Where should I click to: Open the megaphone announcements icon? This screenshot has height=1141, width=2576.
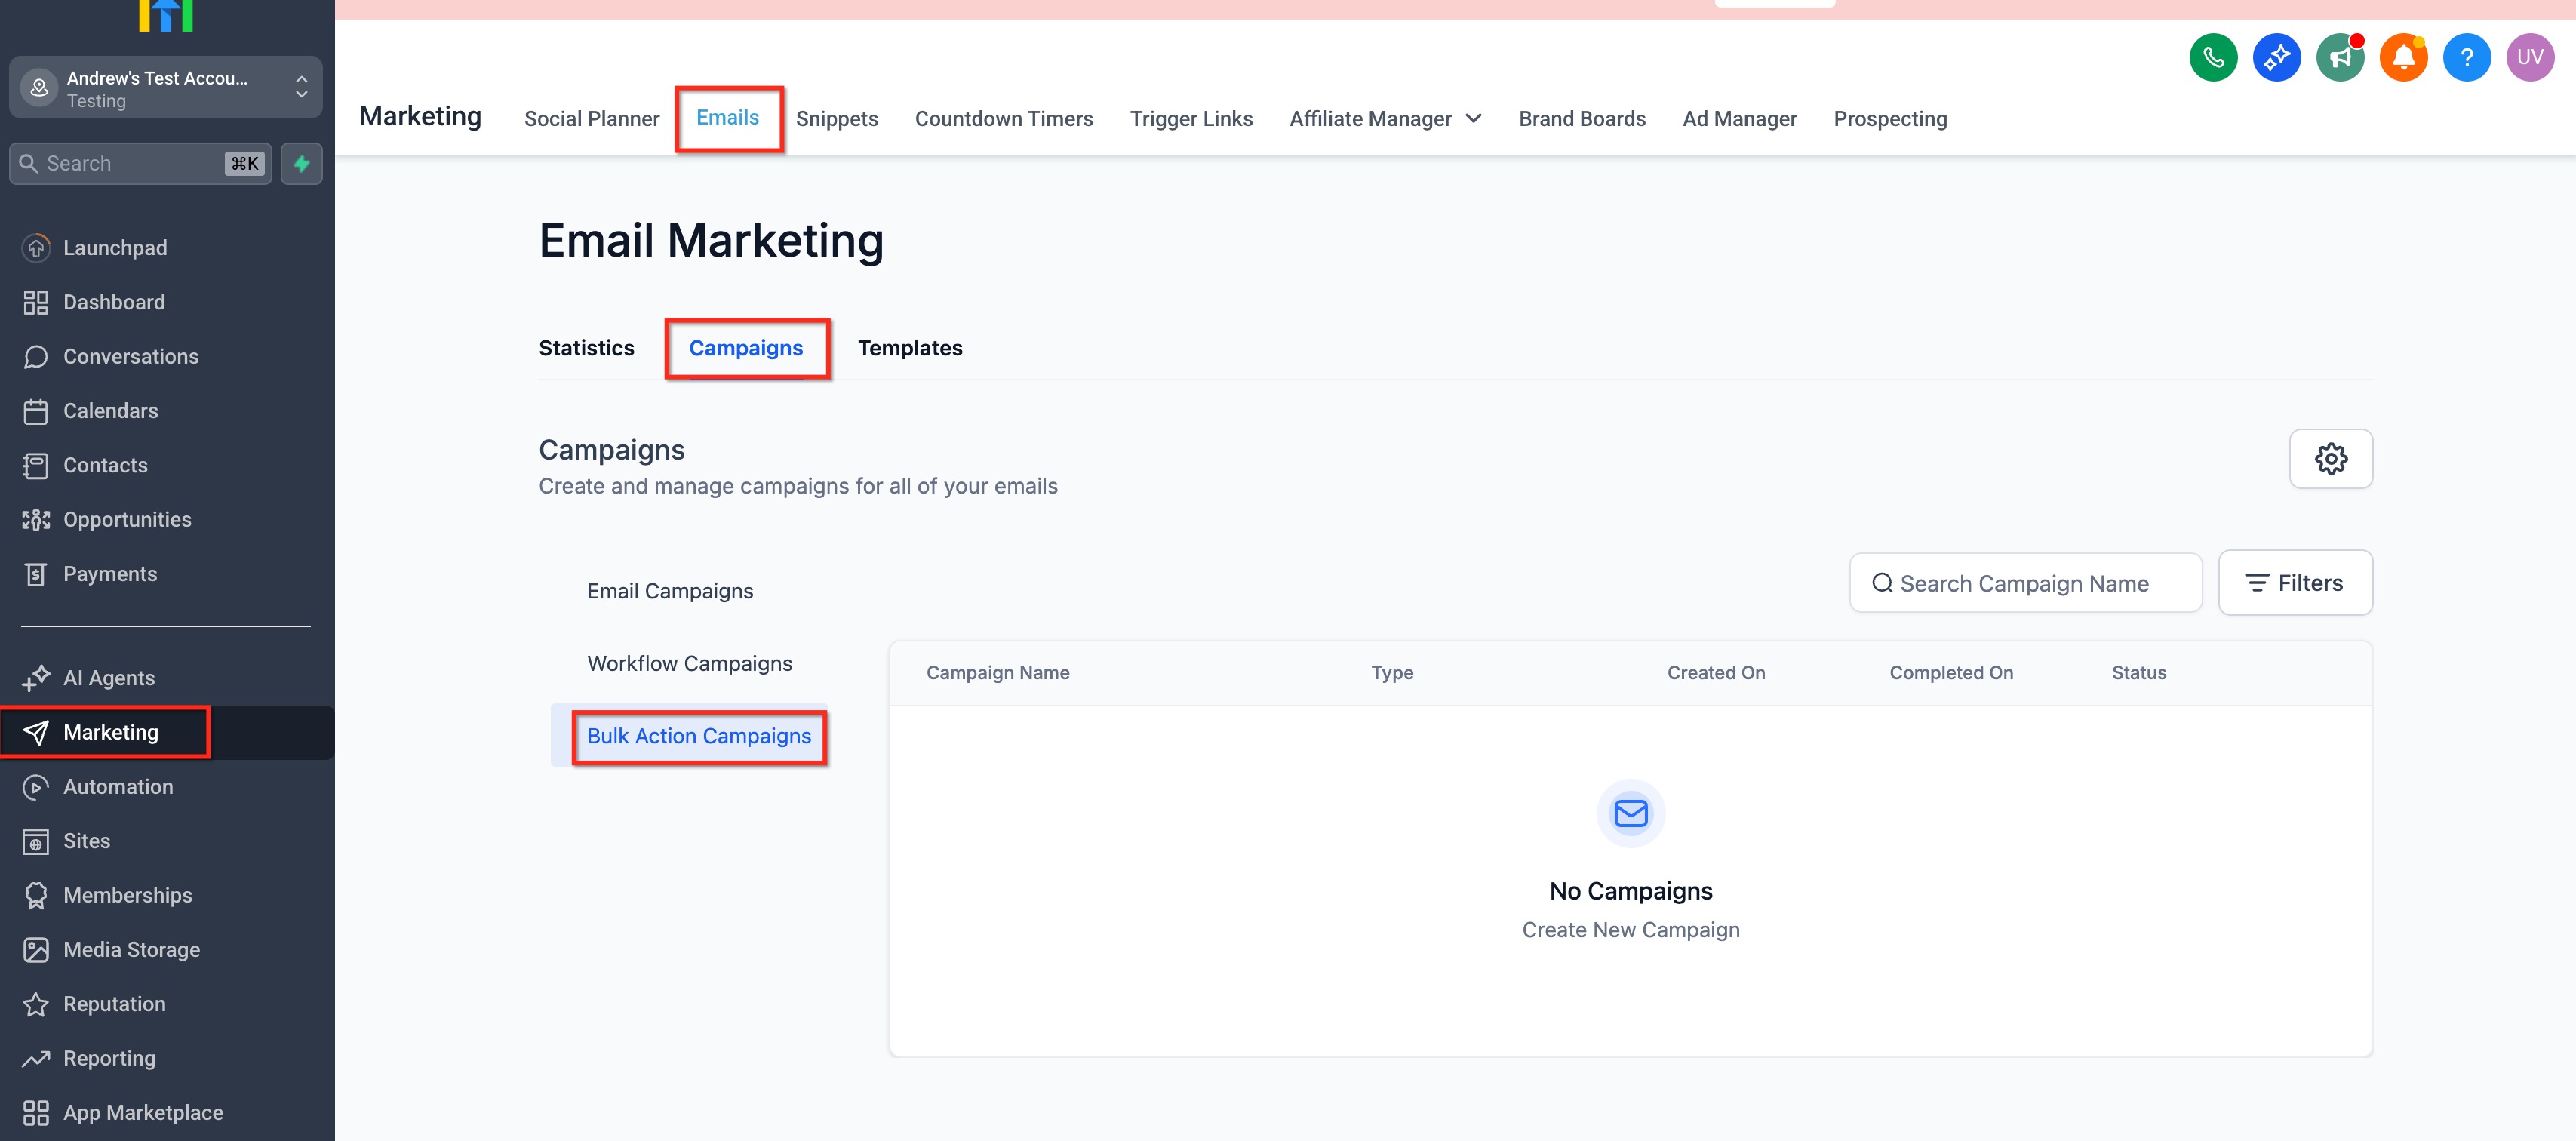[x=2340, y=57]
